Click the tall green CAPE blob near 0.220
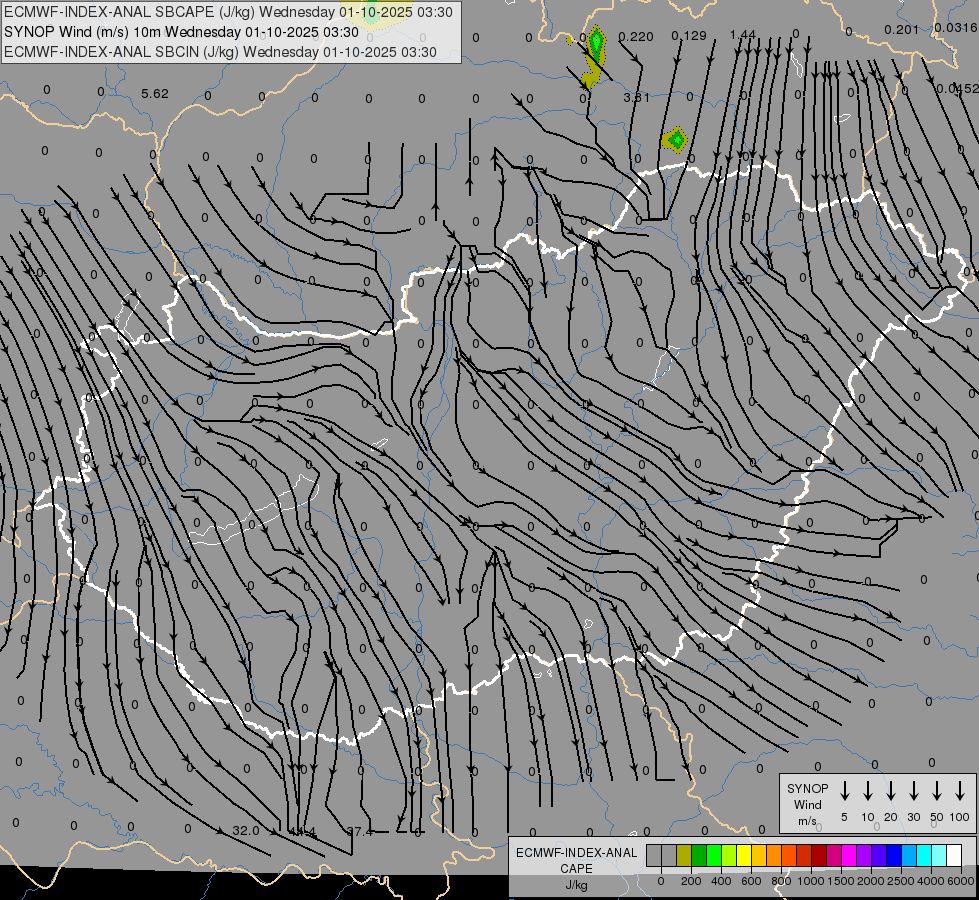Image resolution: width=979 pixels, height=900 pixels. [x=596, y=45]
